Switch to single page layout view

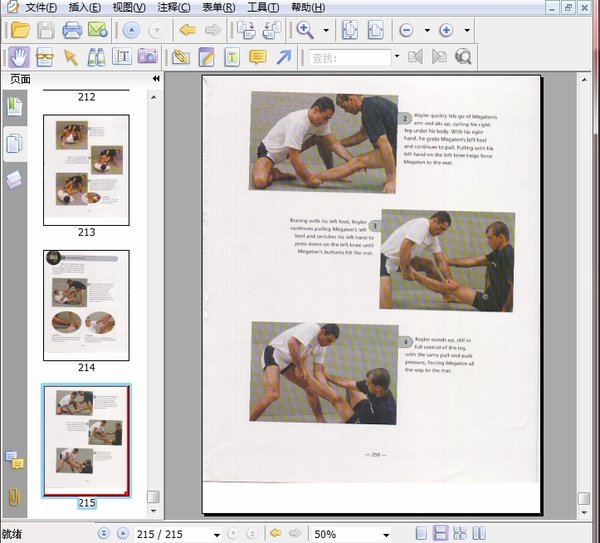point(421,534)
